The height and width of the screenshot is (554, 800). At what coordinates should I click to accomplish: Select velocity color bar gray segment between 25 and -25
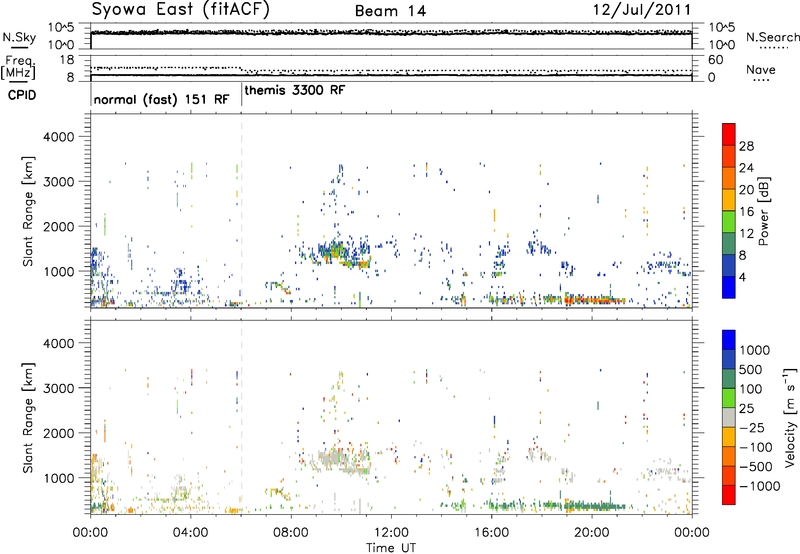729,418
